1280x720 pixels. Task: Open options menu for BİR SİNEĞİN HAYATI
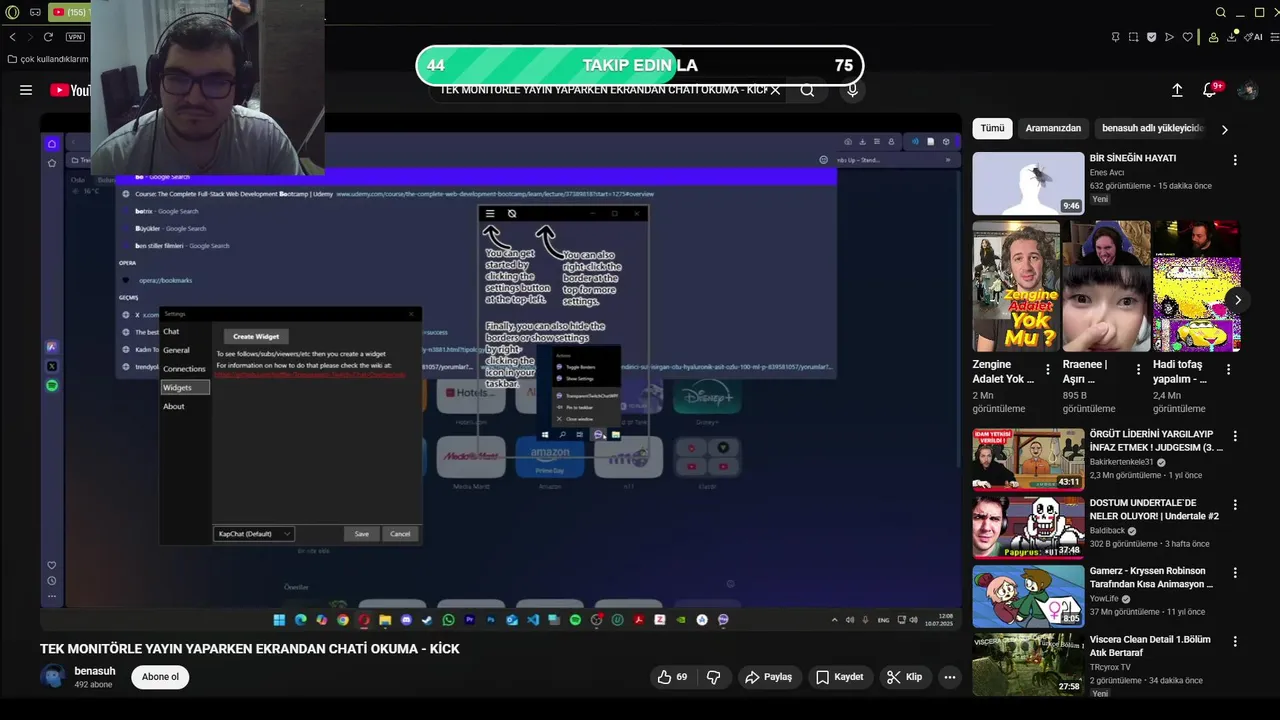1235,160
